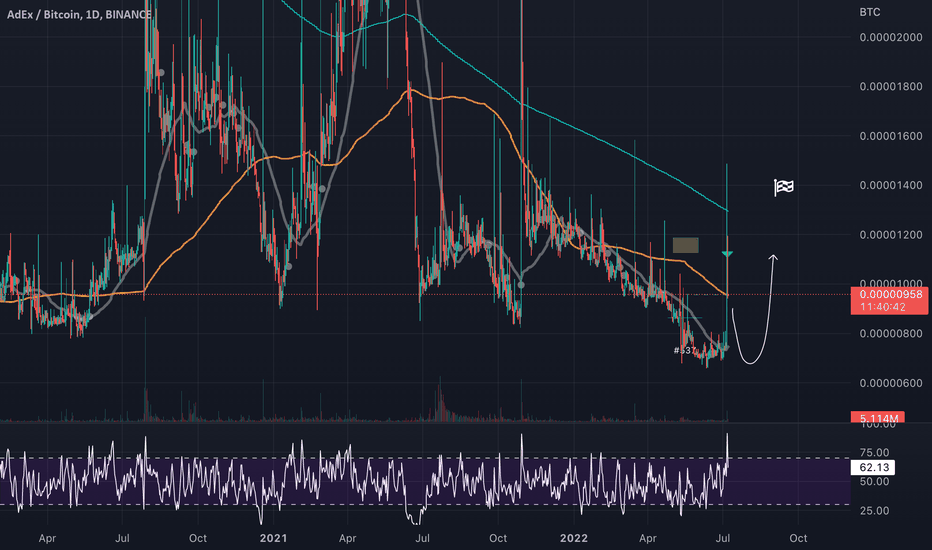Select the white curved arrow drawing

[x=755, y=309]
